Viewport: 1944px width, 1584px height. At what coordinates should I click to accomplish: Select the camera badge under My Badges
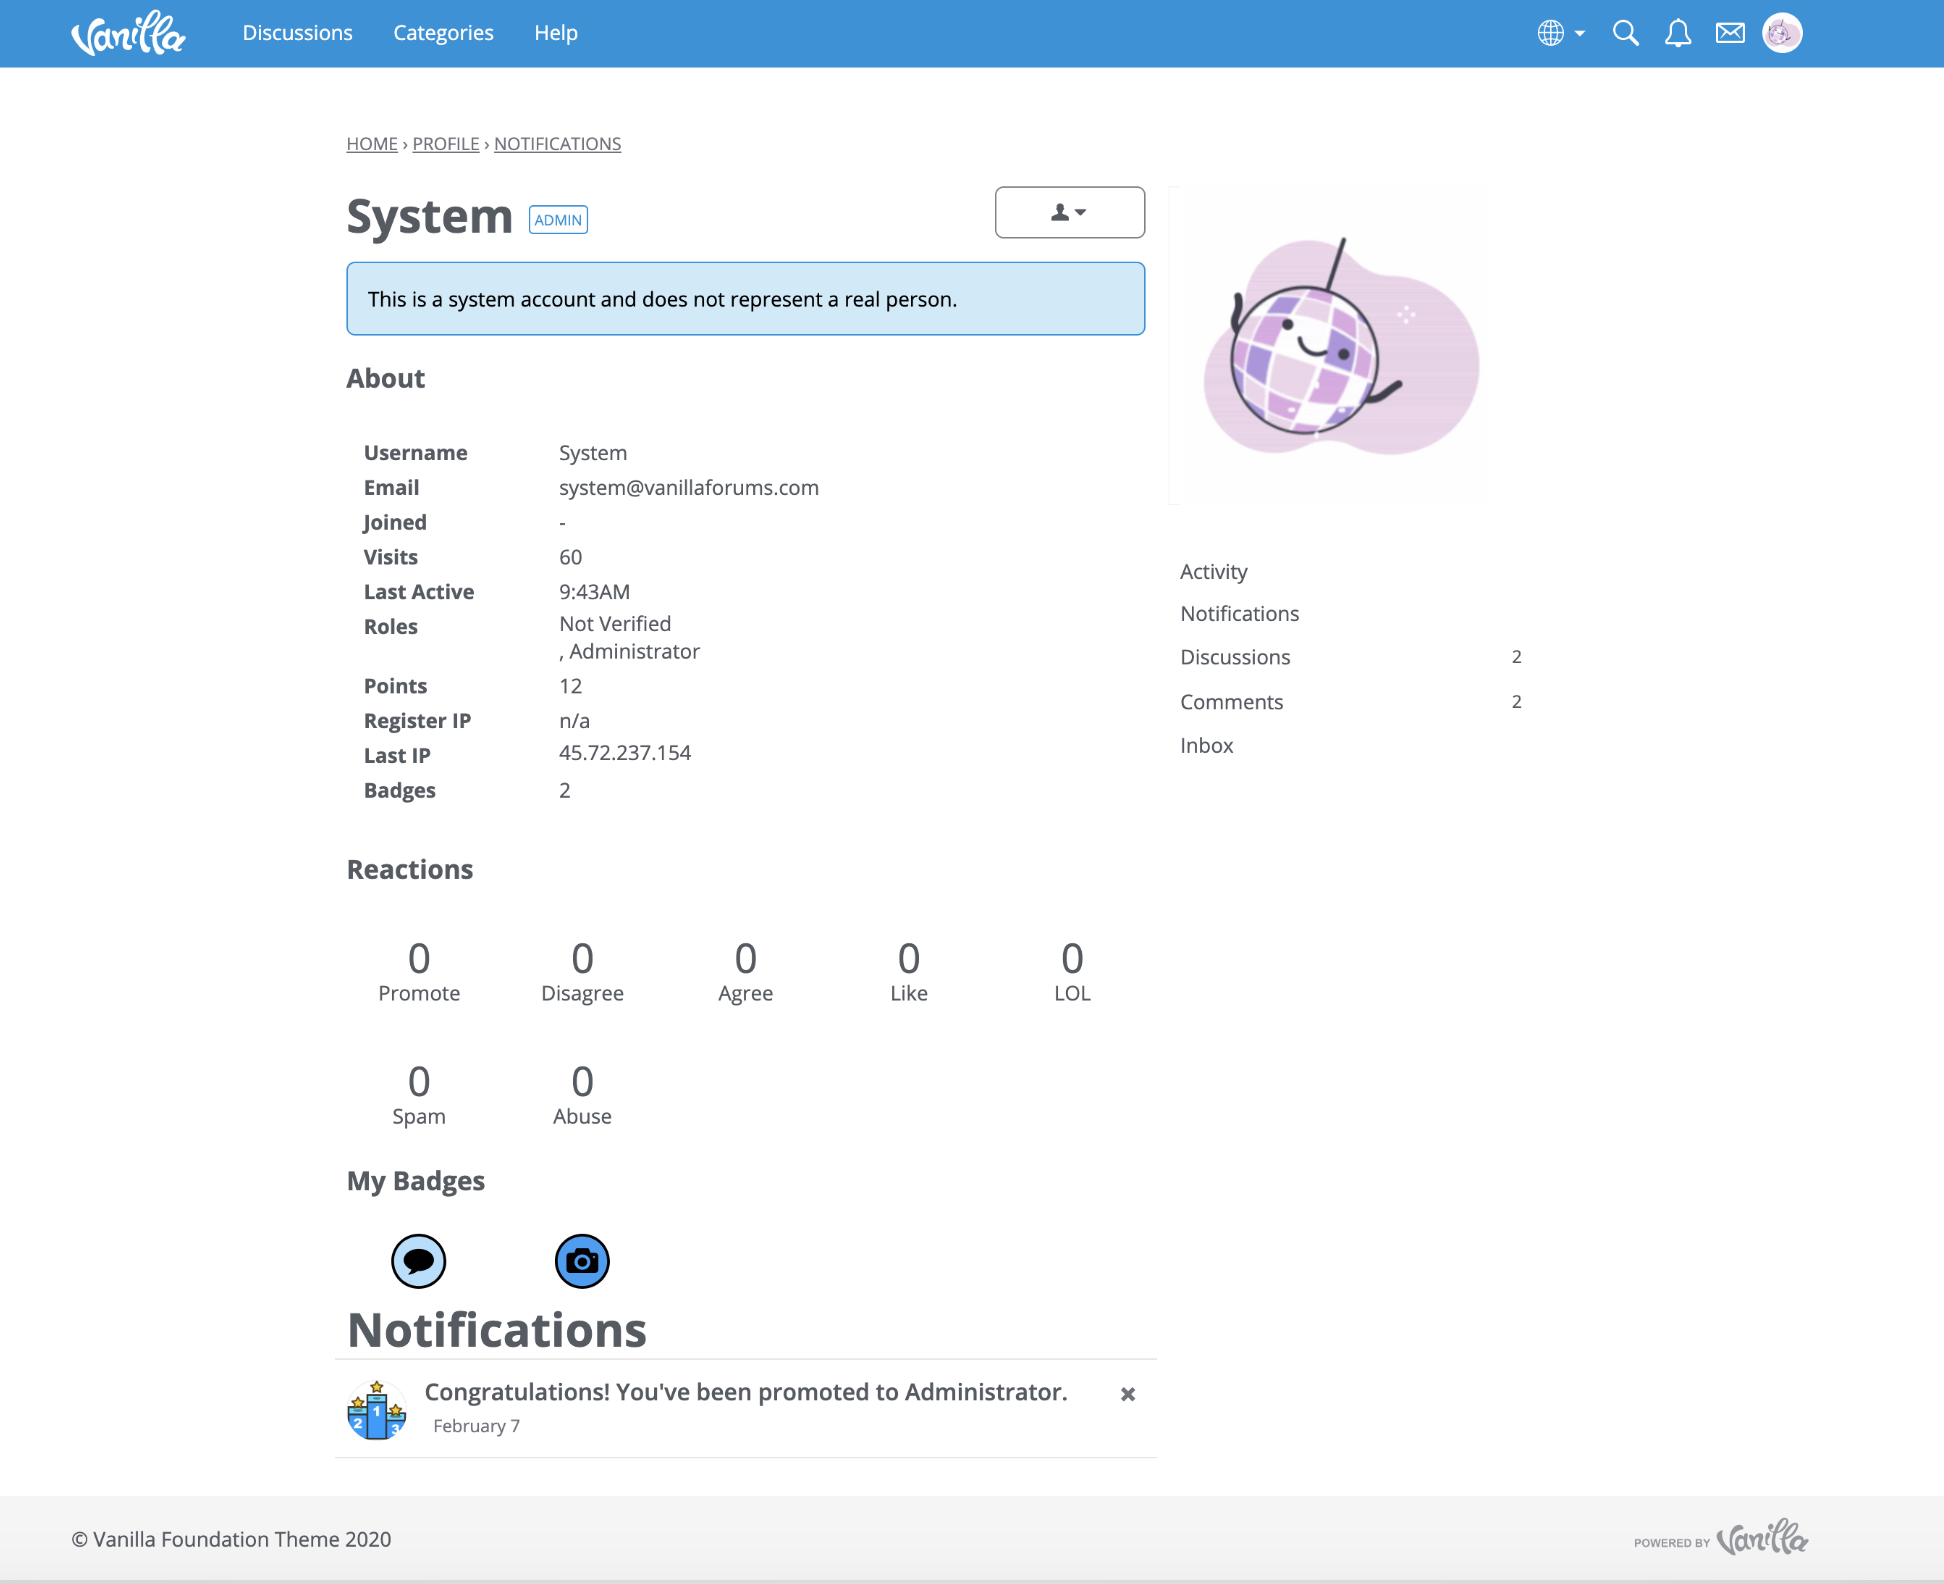pyautogui.click(x=582, y=1261)
